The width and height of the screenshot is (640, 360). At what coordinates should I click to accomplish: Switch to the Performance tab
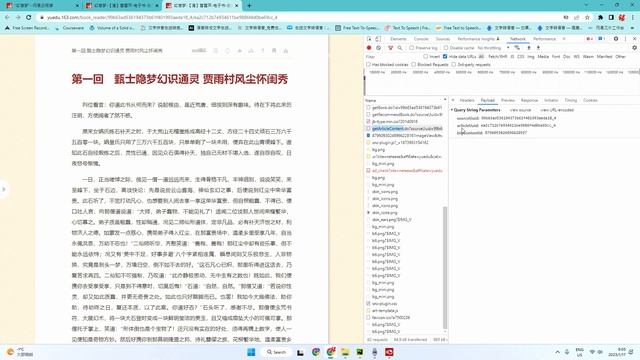click(x=544, y=39)
